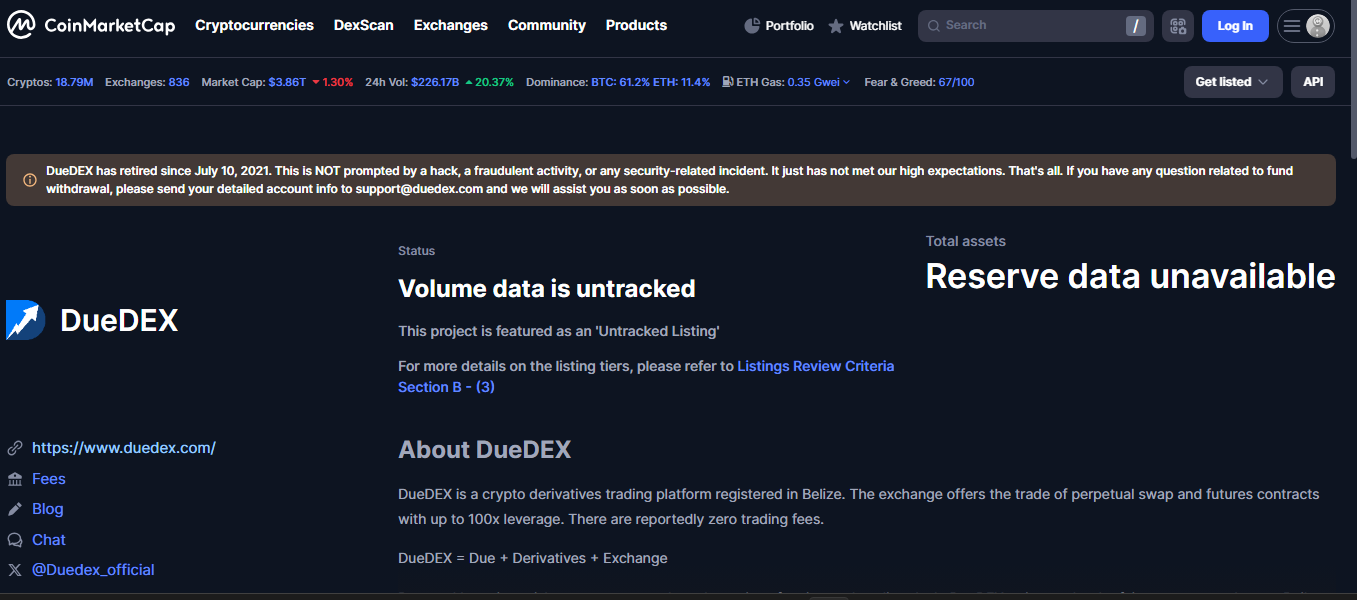Click the Market Cap $3.86T value
The image size is (1357, 600).
click(x=288, y=82)
